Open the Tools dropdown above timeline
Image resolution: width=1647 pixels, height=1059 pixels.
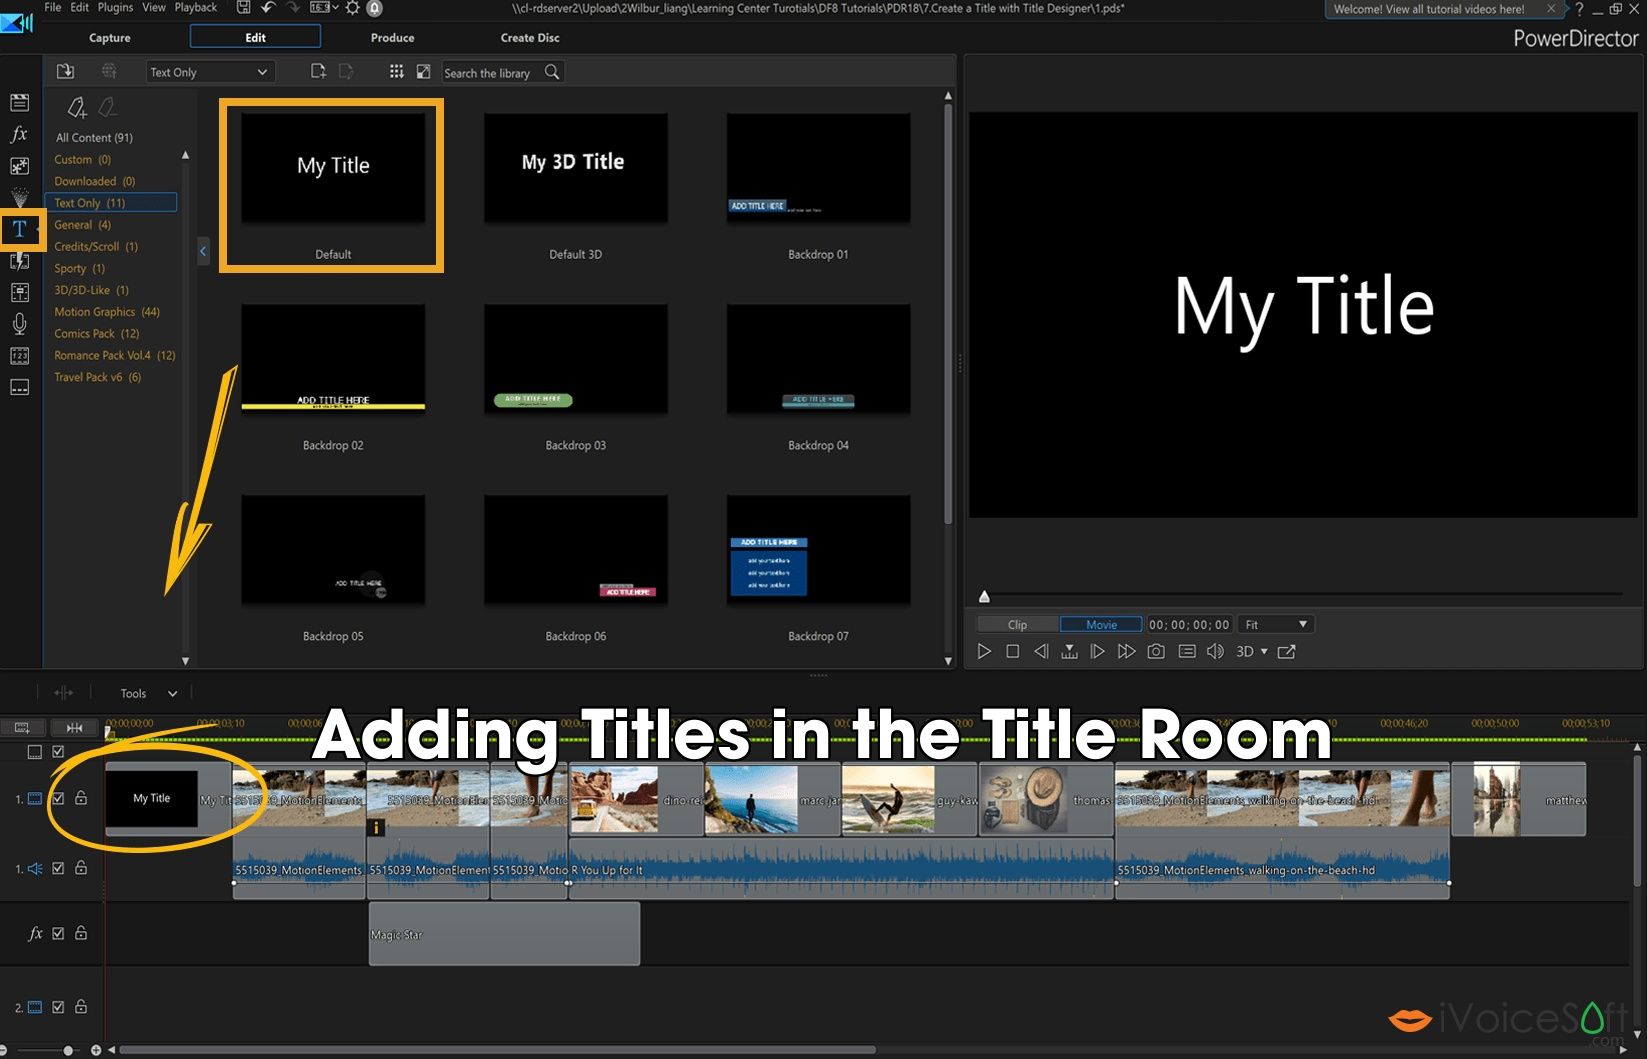point(148,693)
